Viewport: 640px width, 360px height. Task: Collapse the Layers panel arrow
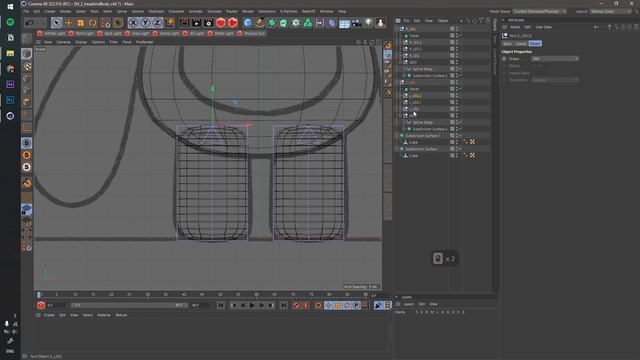click(x=396, y=297)
